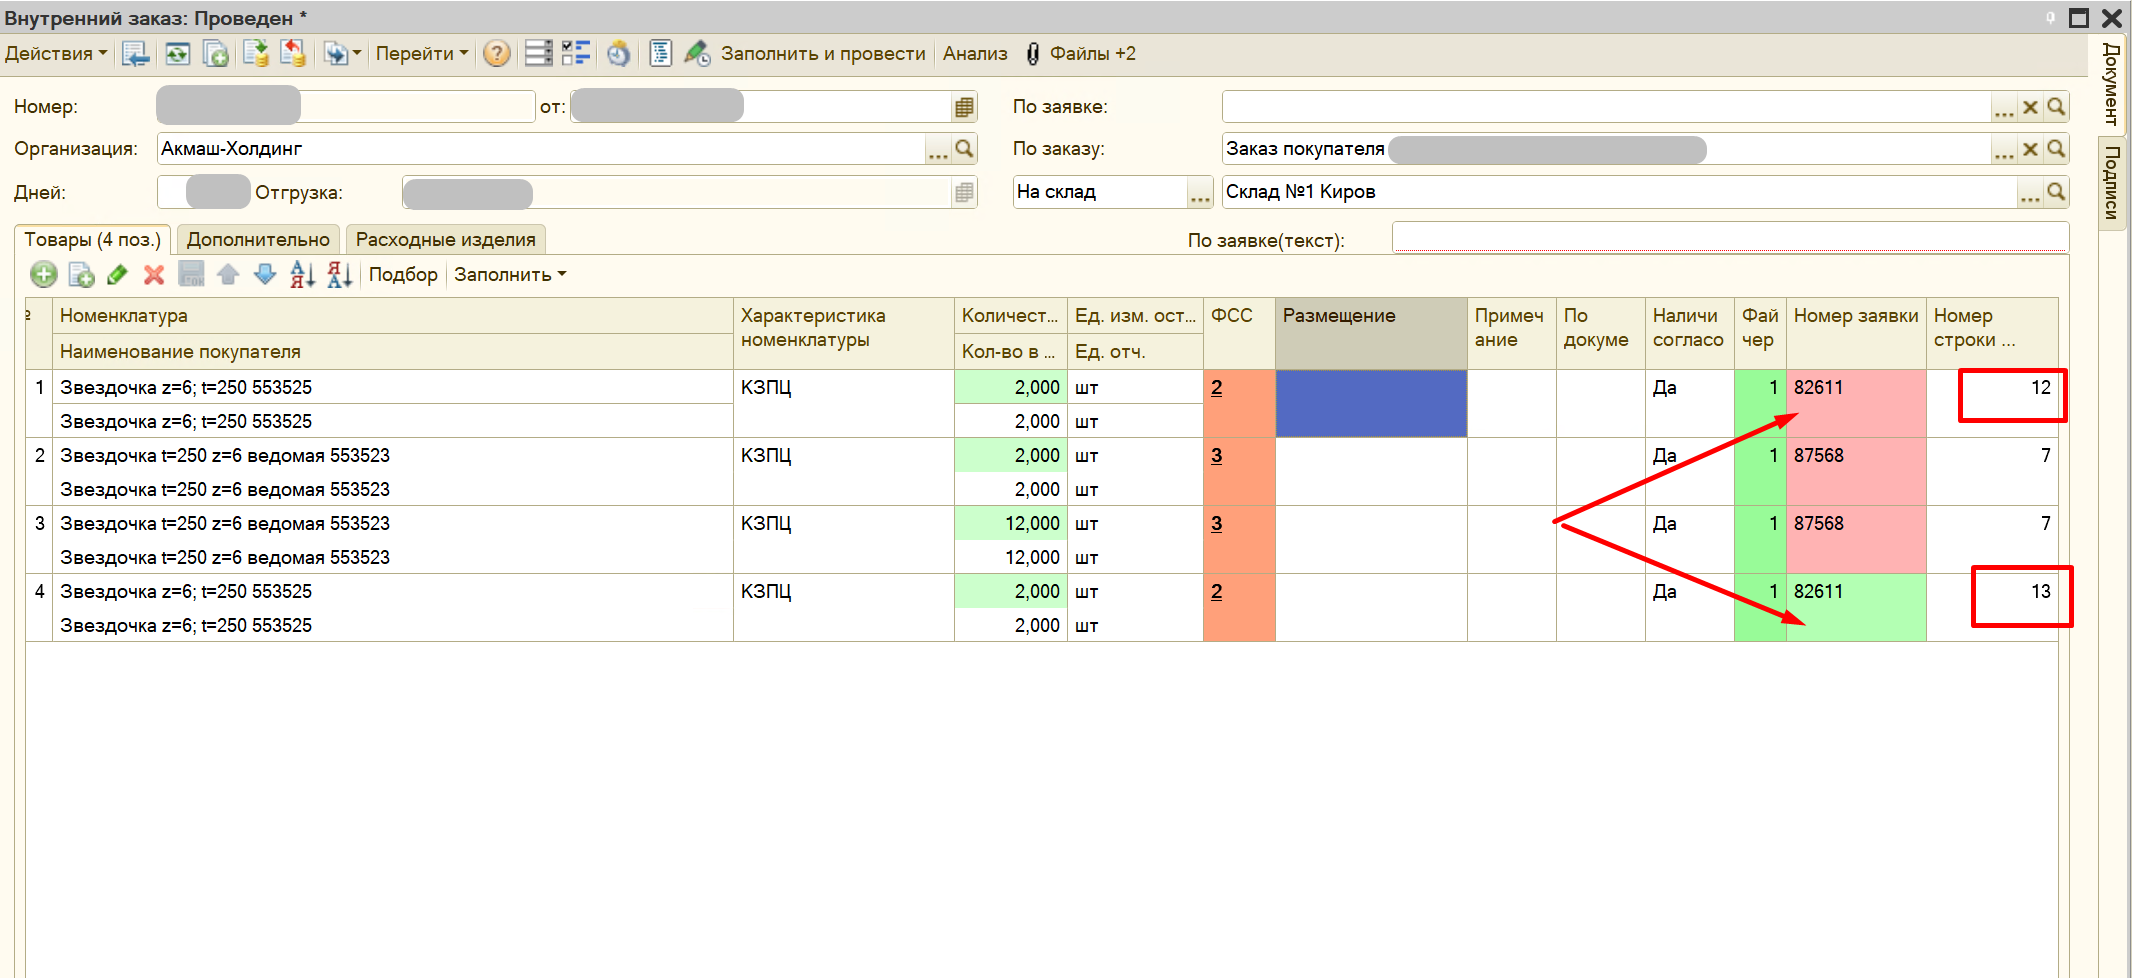Open ФСС link 3 in row 3

click(x=1216, y=524)
